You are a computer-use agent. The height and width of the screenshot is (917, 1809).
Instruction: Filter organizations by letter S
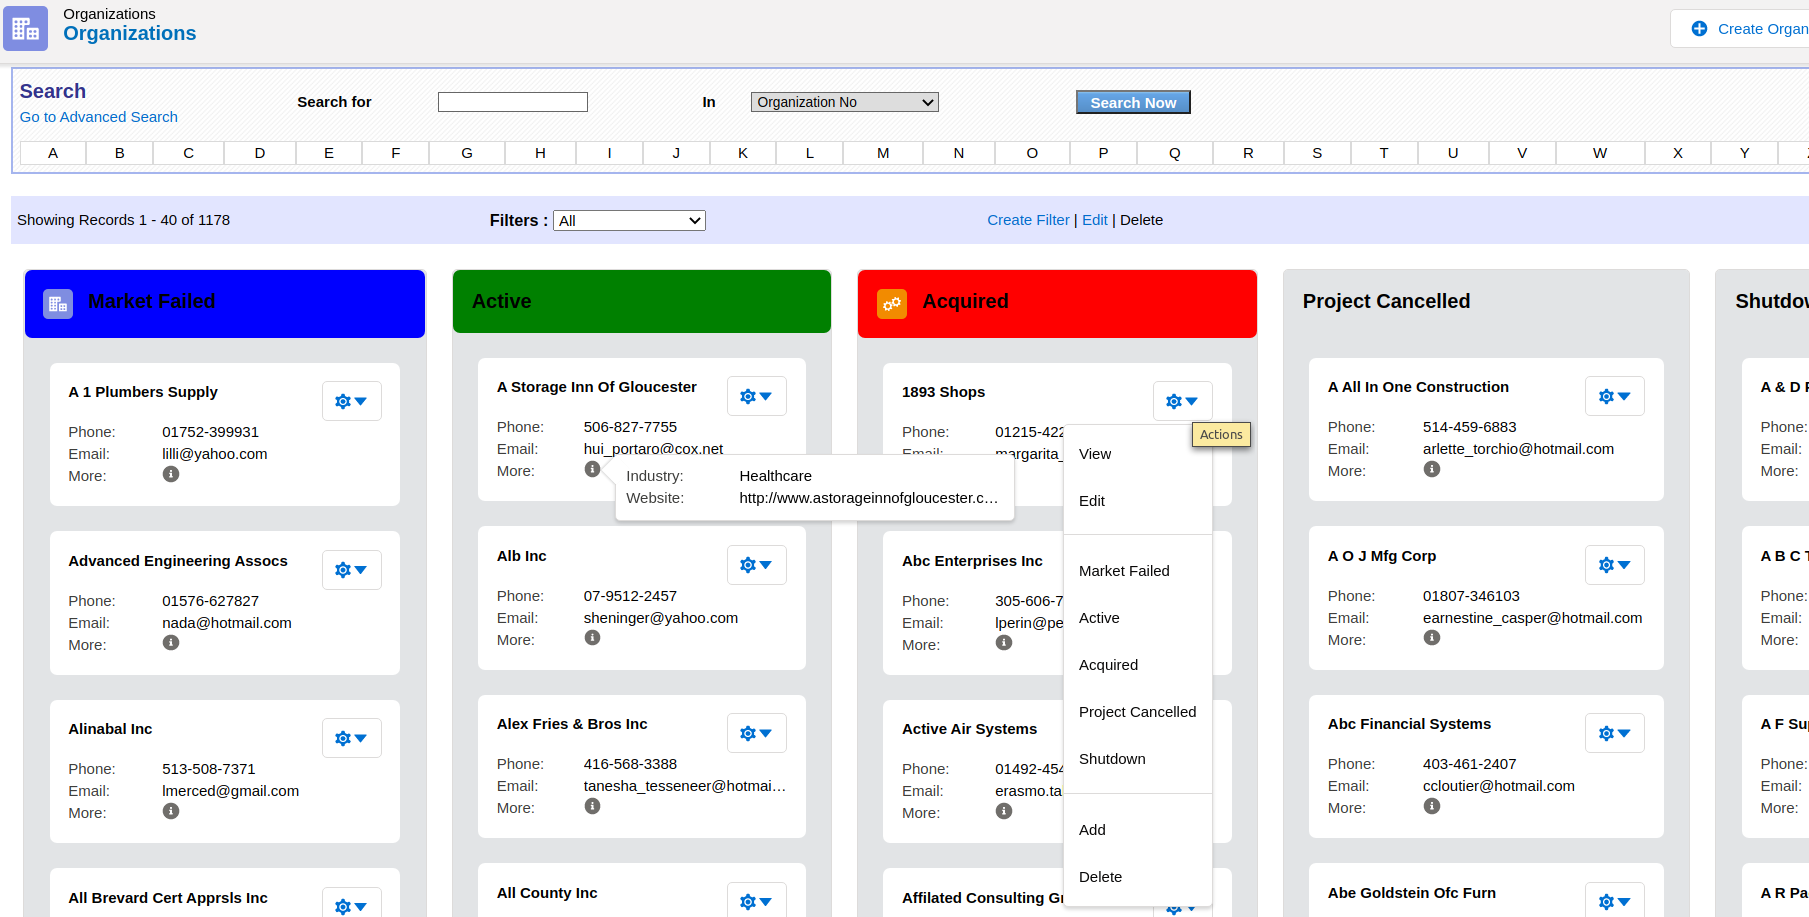coord(1317,153)
